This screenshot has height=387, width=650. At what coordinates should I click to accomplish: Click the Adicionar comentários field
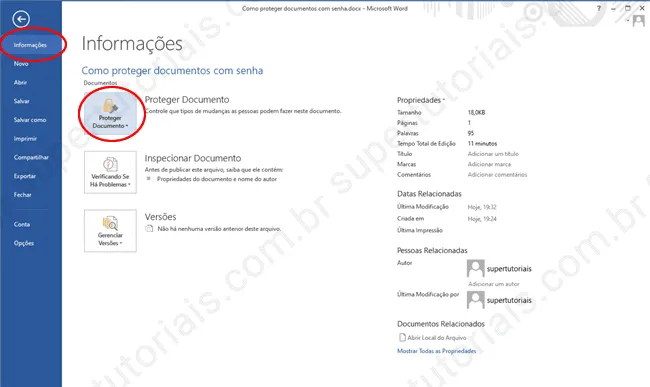497,174
